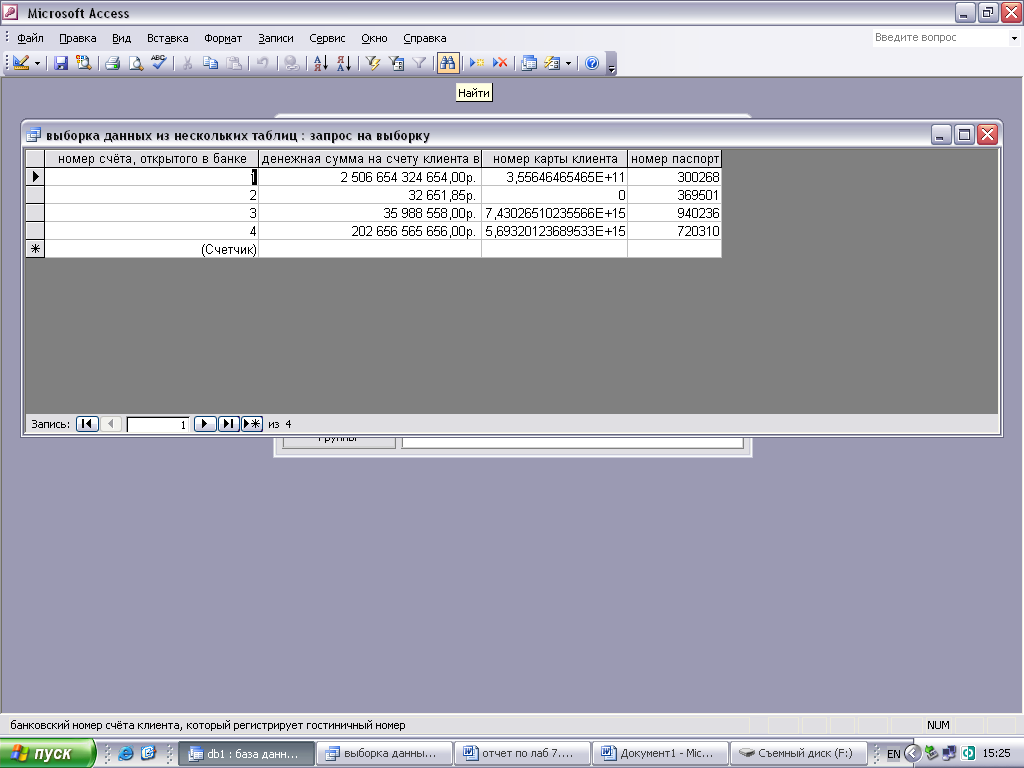Click the Design View icon in toolbar
This screenshot has width=1024, height=768.
[x=21, y=63]
